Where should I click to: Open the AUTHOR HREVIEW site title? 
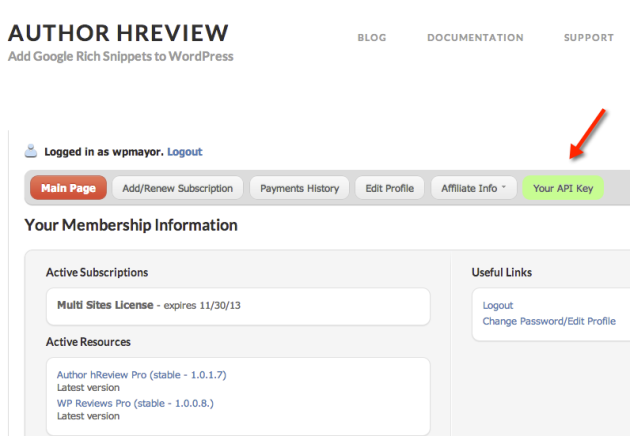coord(119,33)
